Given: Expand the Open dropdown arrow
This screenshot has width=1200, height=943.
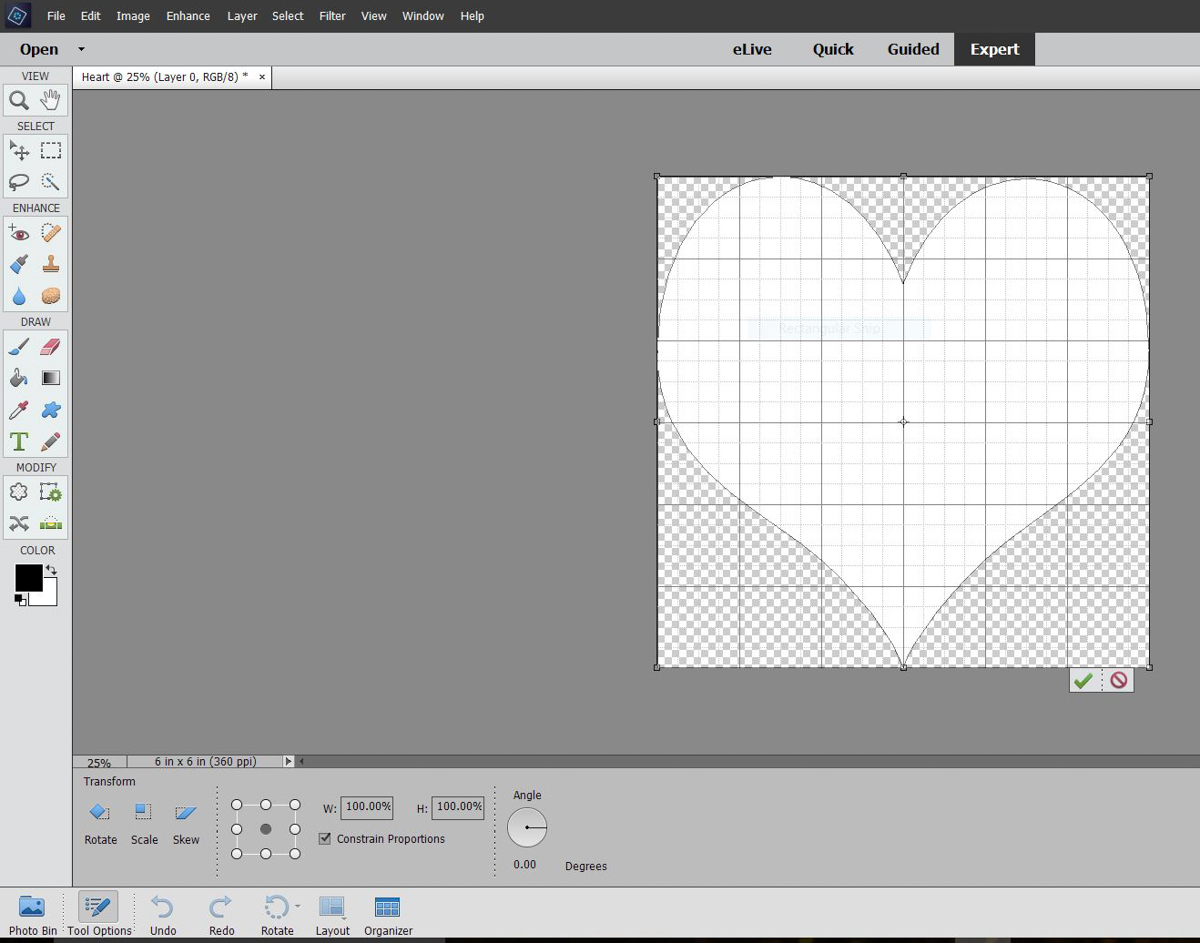Looking at the screenshot, I should (81, 49).
